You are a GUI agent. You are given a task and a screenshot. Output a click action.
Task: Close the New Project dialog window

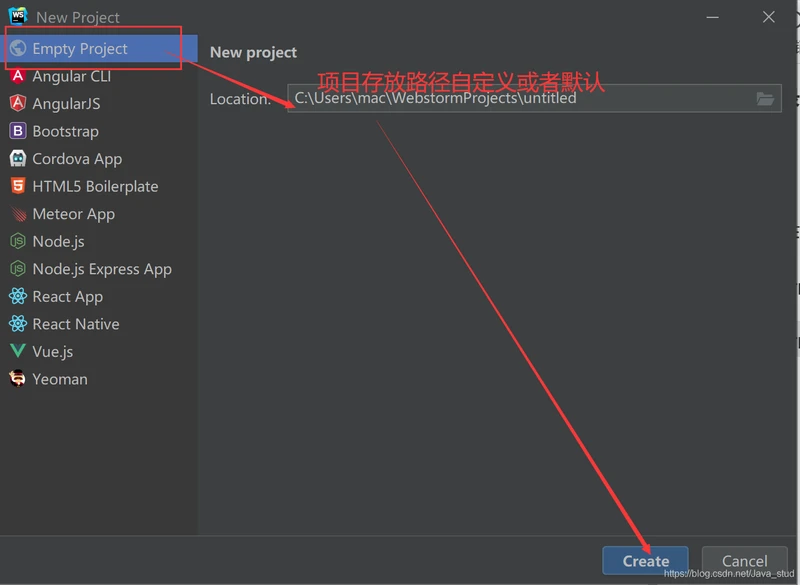(768, 17)
